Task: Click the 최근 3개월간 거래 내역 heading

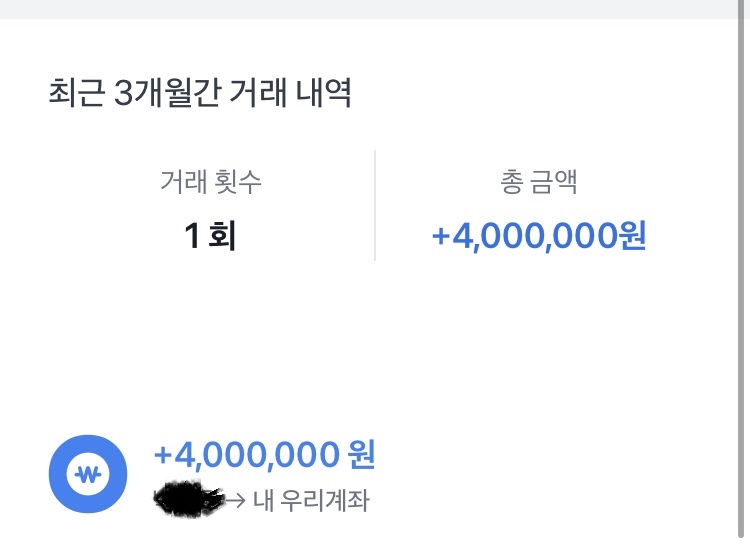Action: [x=200, y=94]
